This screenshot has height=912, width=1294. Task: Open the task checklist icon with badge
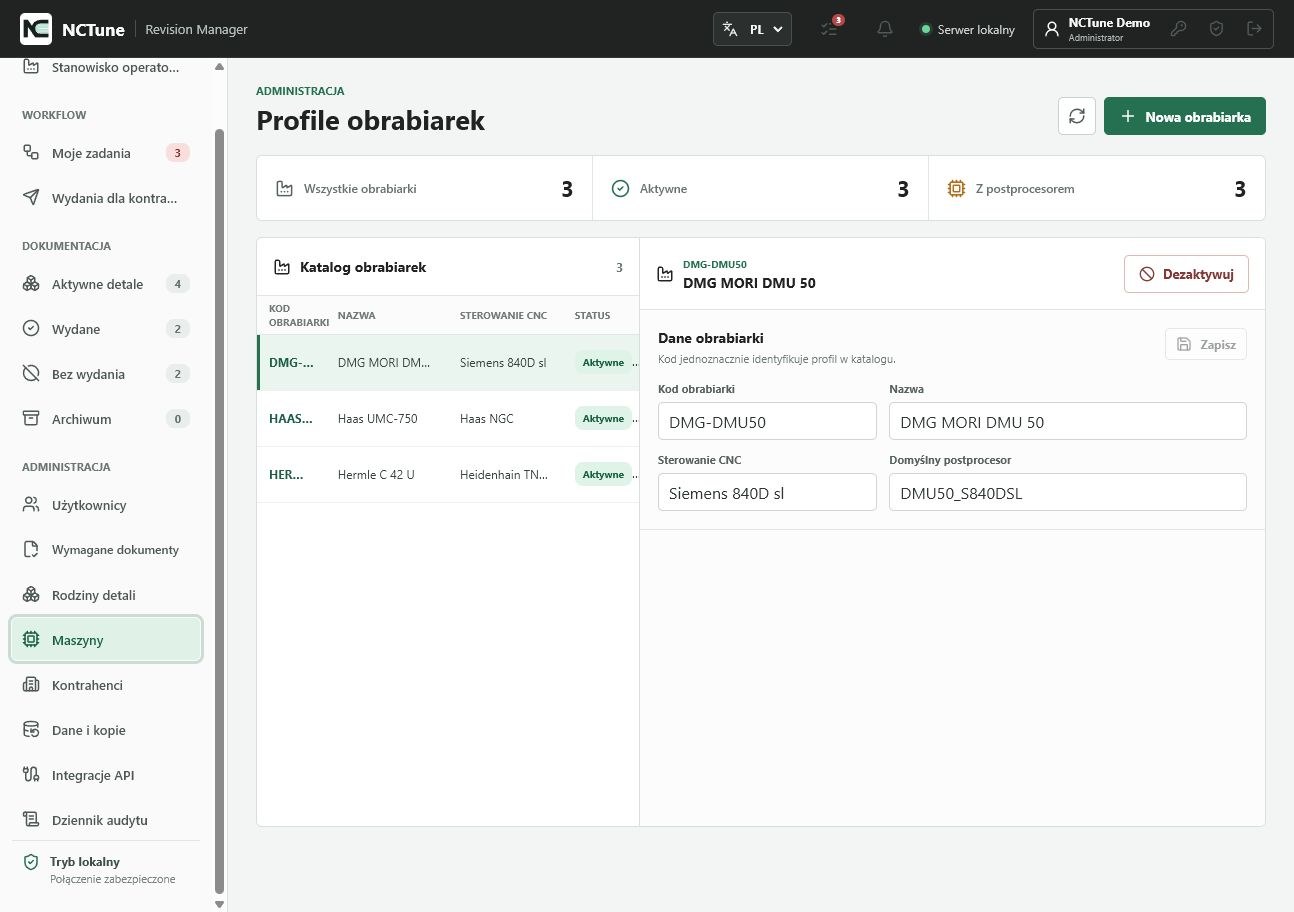tap(830, 29)
